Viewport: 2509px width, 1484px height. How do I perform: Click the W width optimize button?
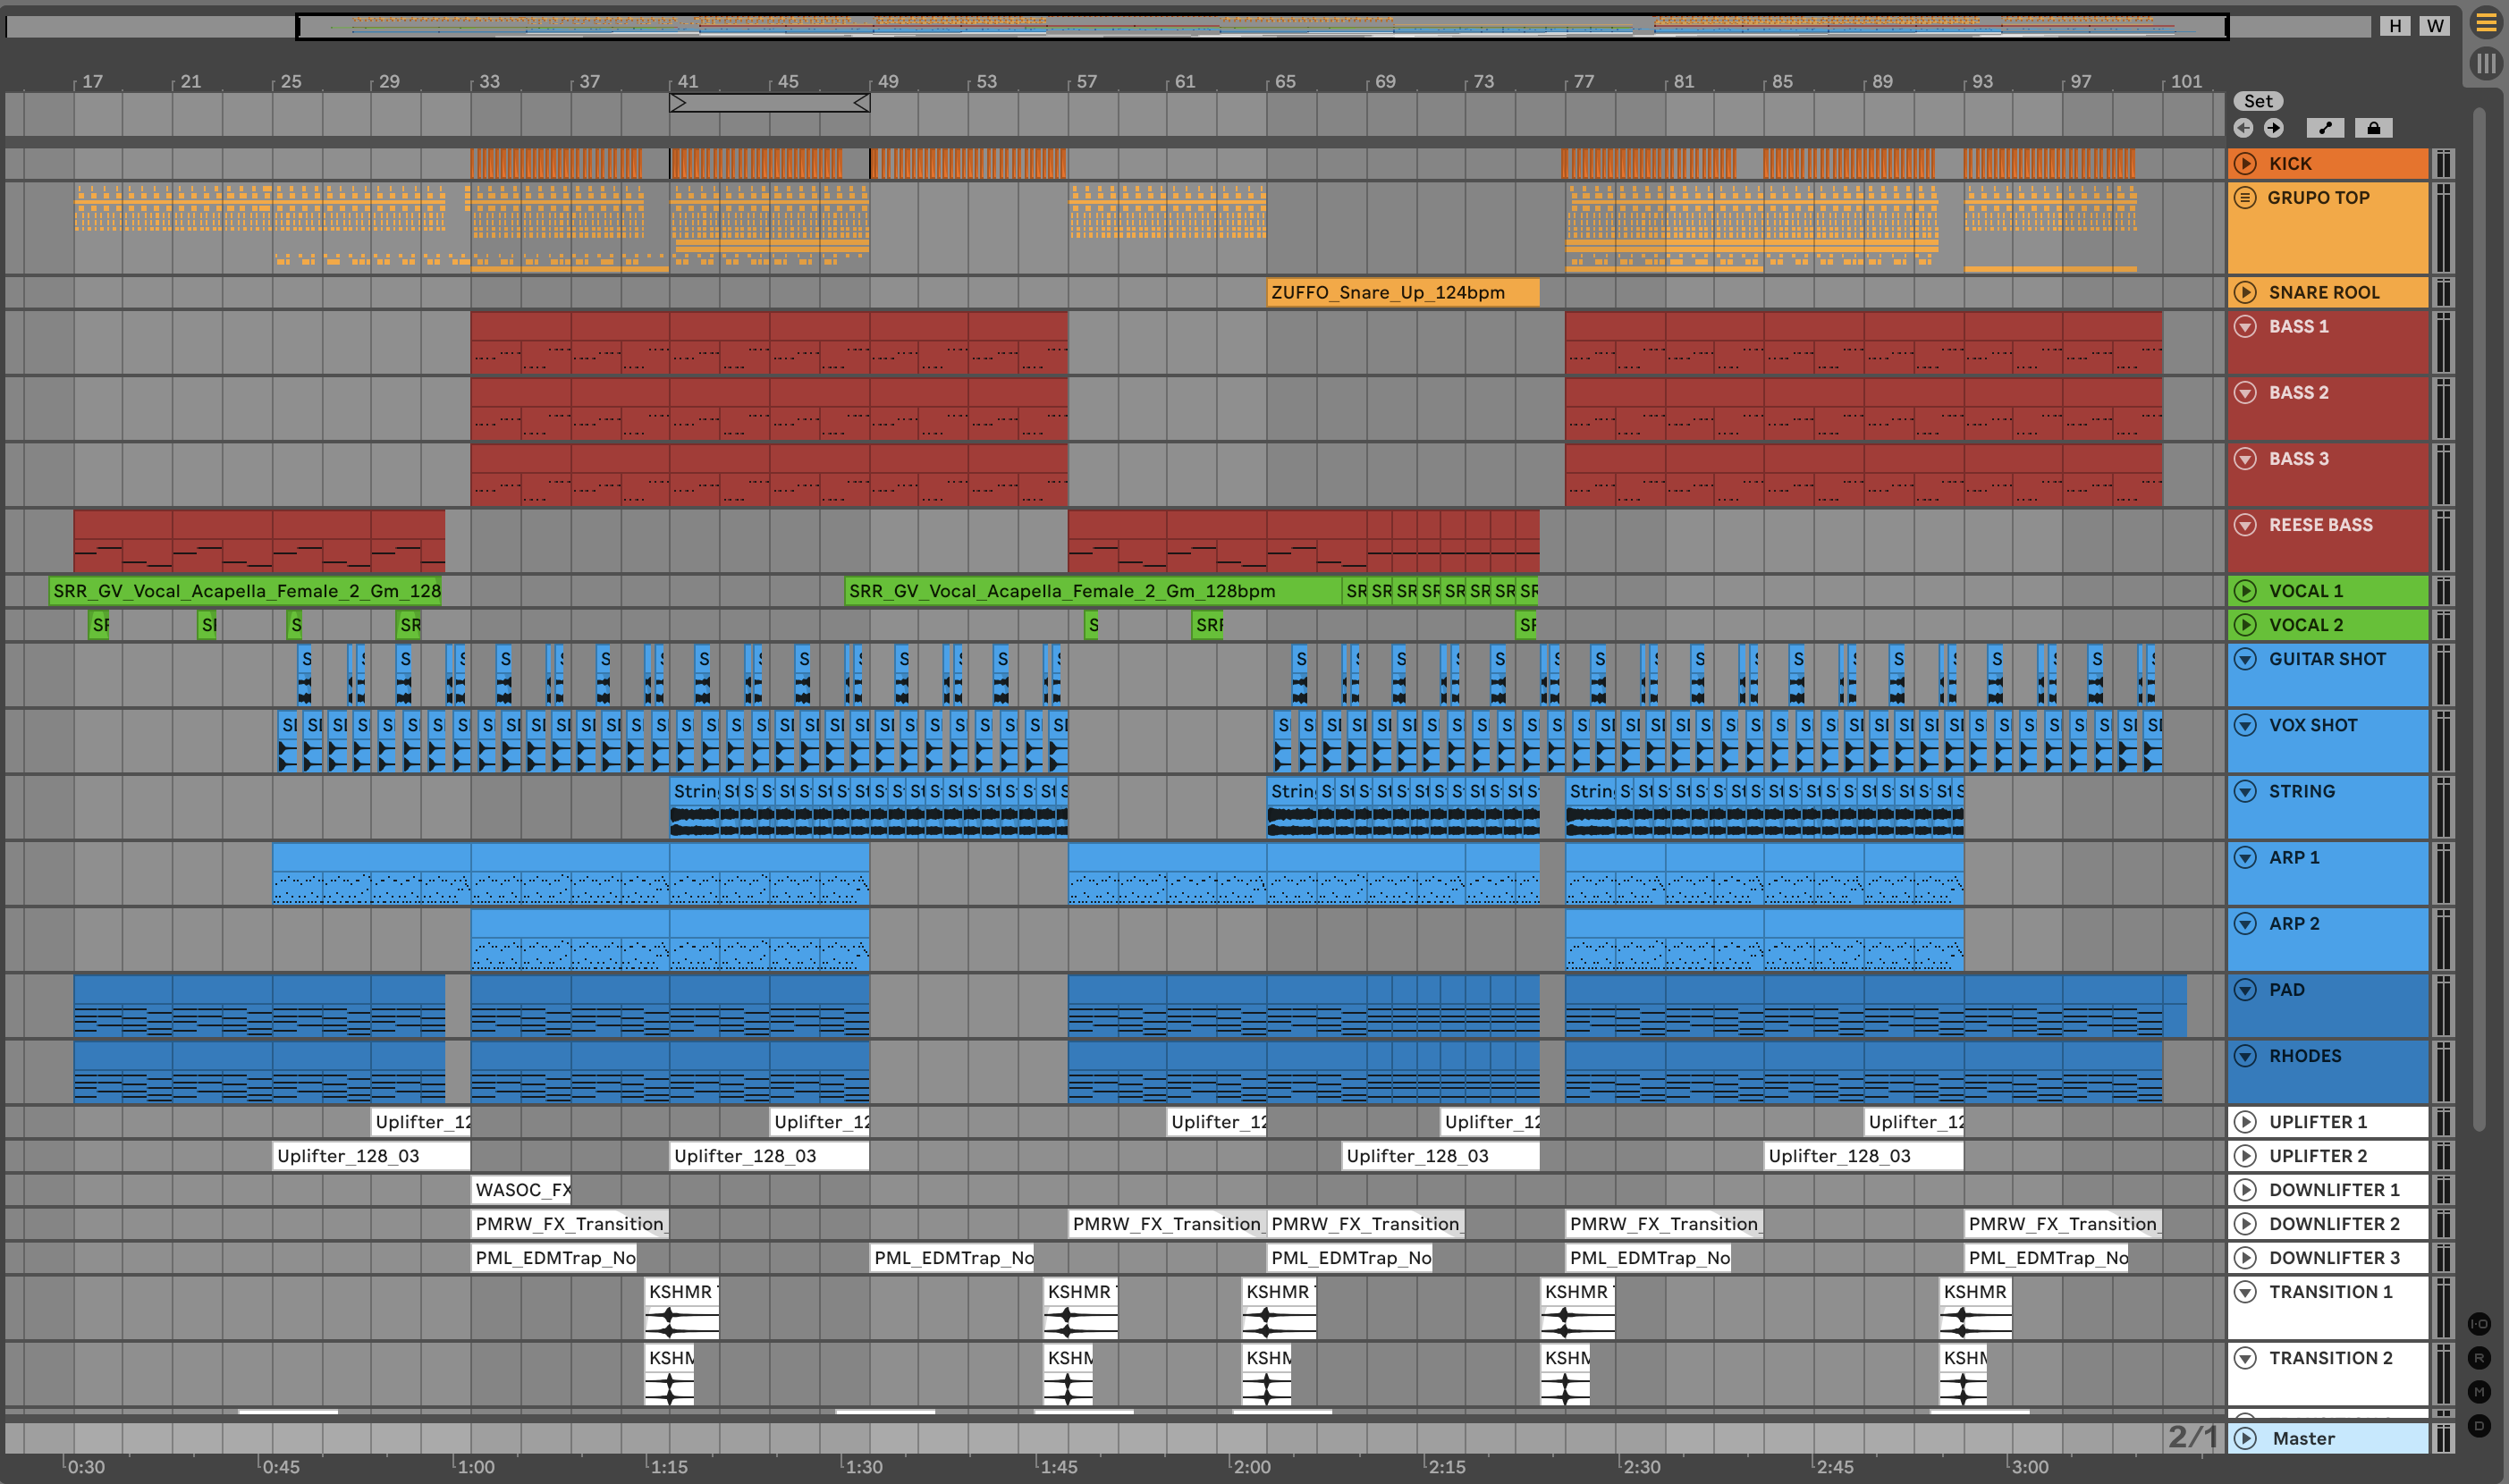tap(2435, 26)
